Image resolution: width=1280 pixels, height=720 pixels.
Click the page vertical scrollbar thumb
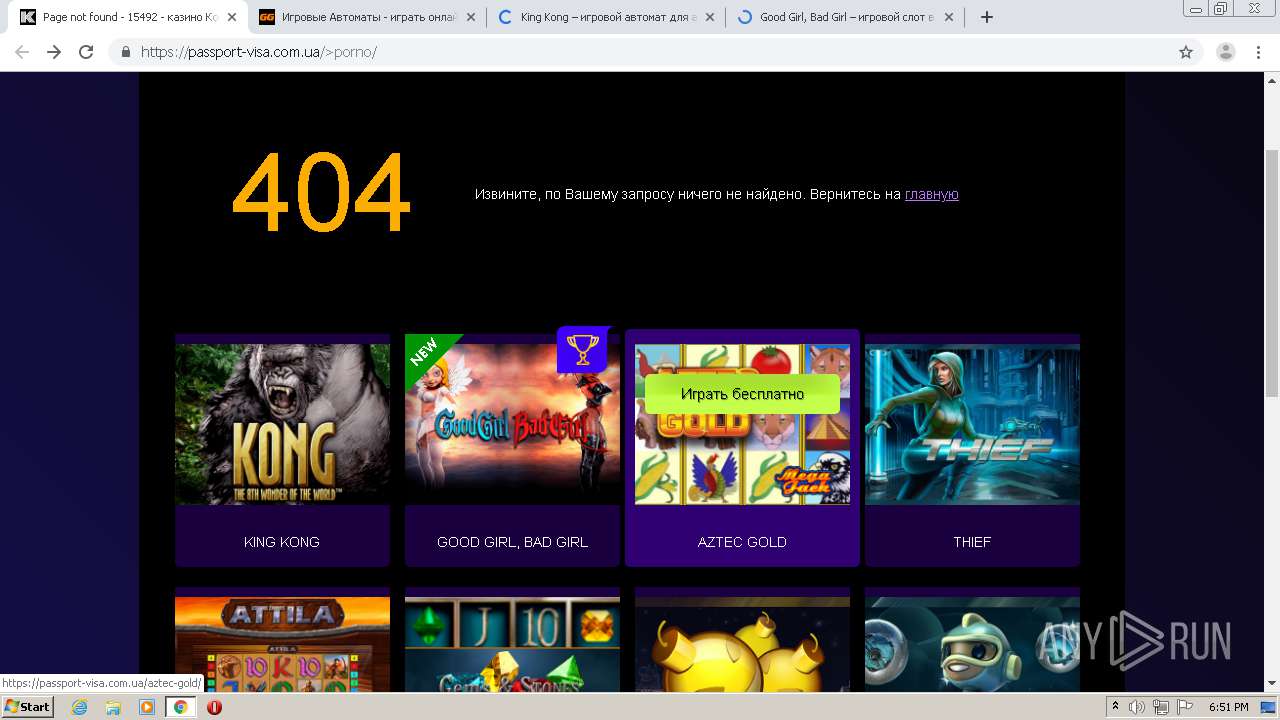pos(1272,272)
